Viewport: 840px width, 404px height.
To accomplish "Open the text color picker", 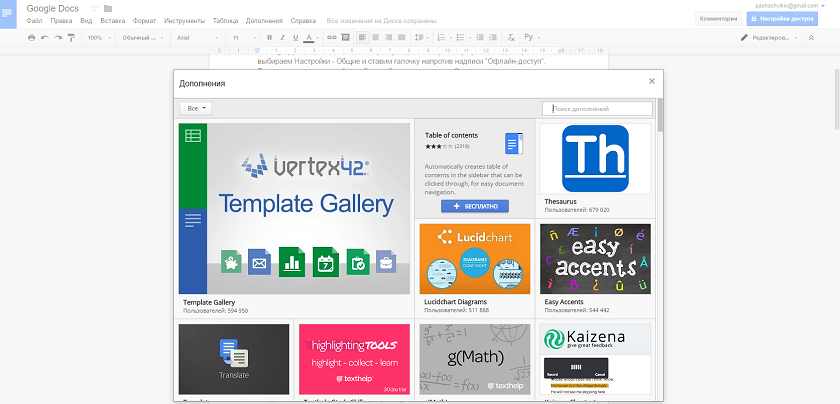I will (x=311, y=38).
